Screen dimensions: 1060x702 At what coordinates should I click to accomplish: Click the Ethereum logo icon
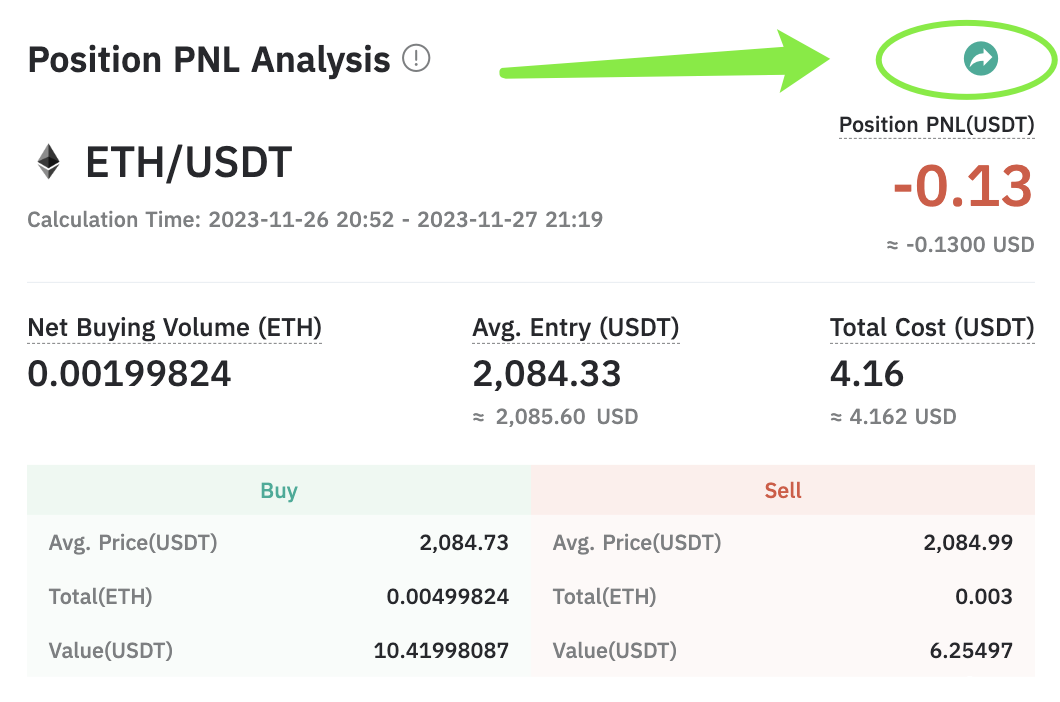pos(48,162)
